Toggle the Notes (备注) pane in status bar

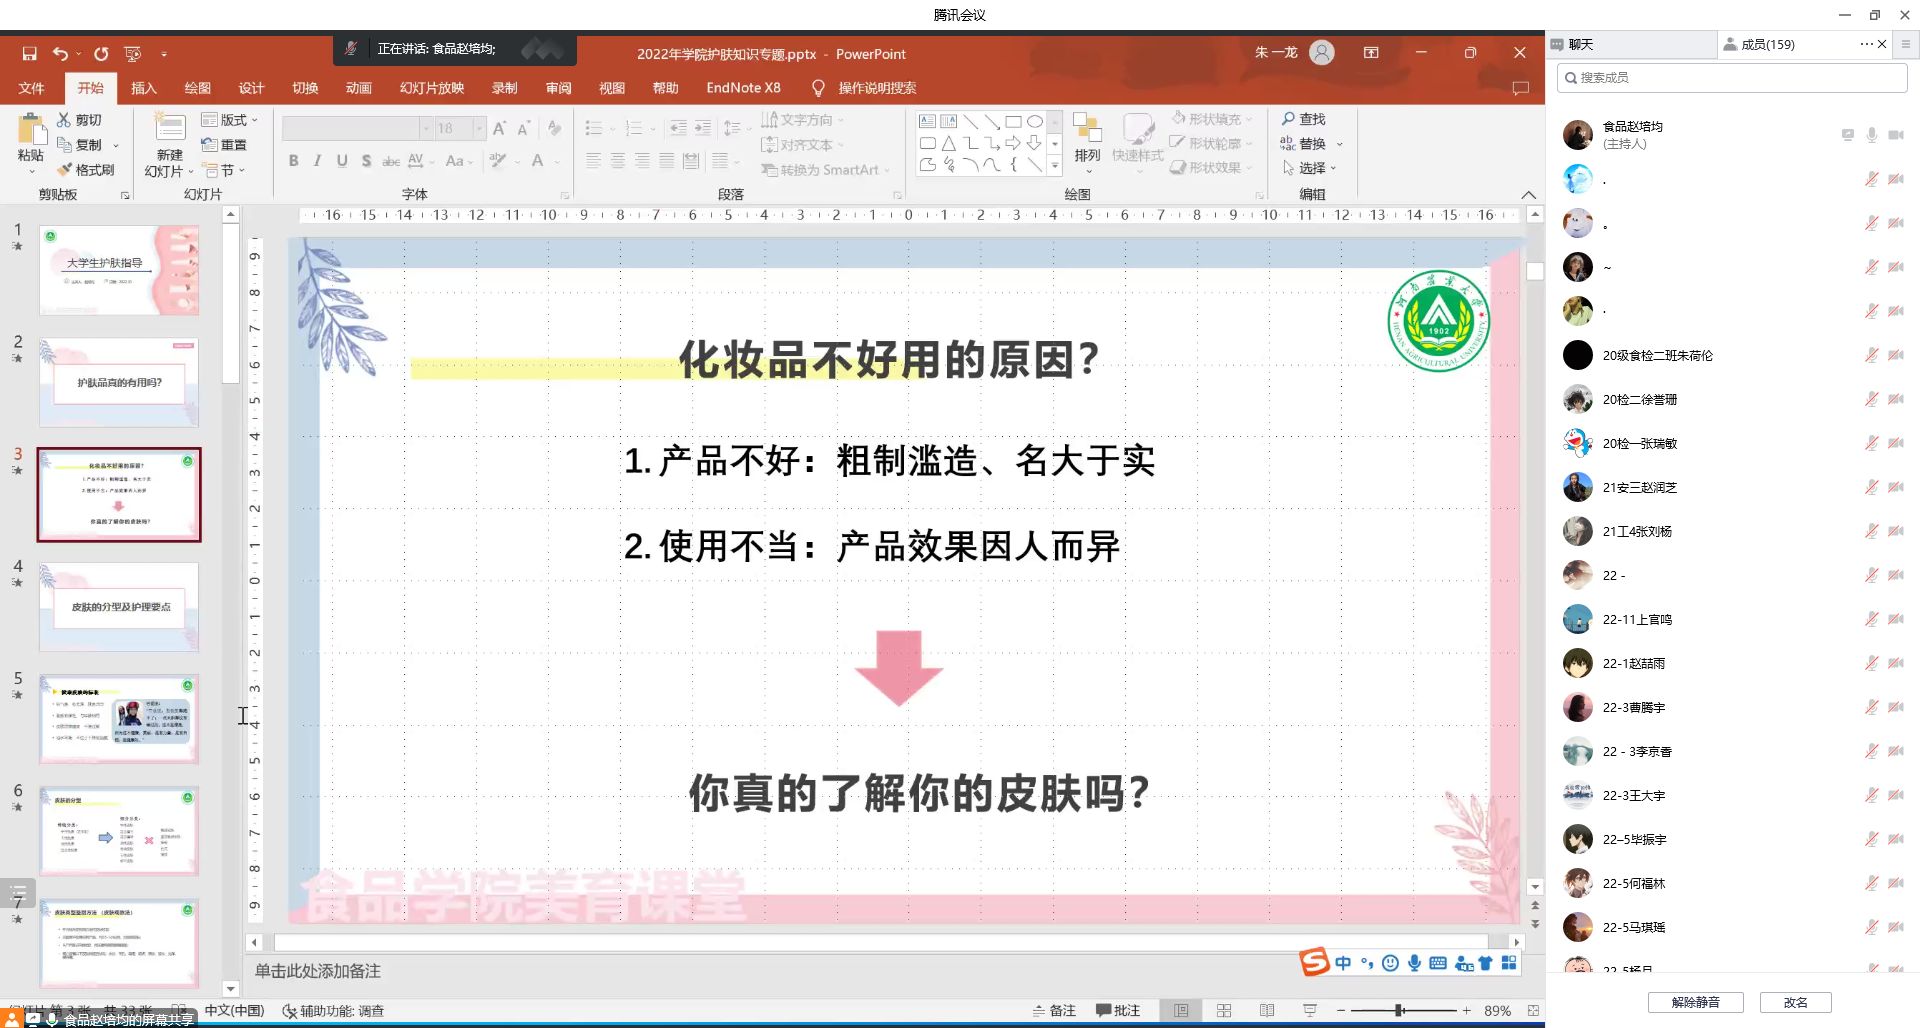[1054, 1011]
